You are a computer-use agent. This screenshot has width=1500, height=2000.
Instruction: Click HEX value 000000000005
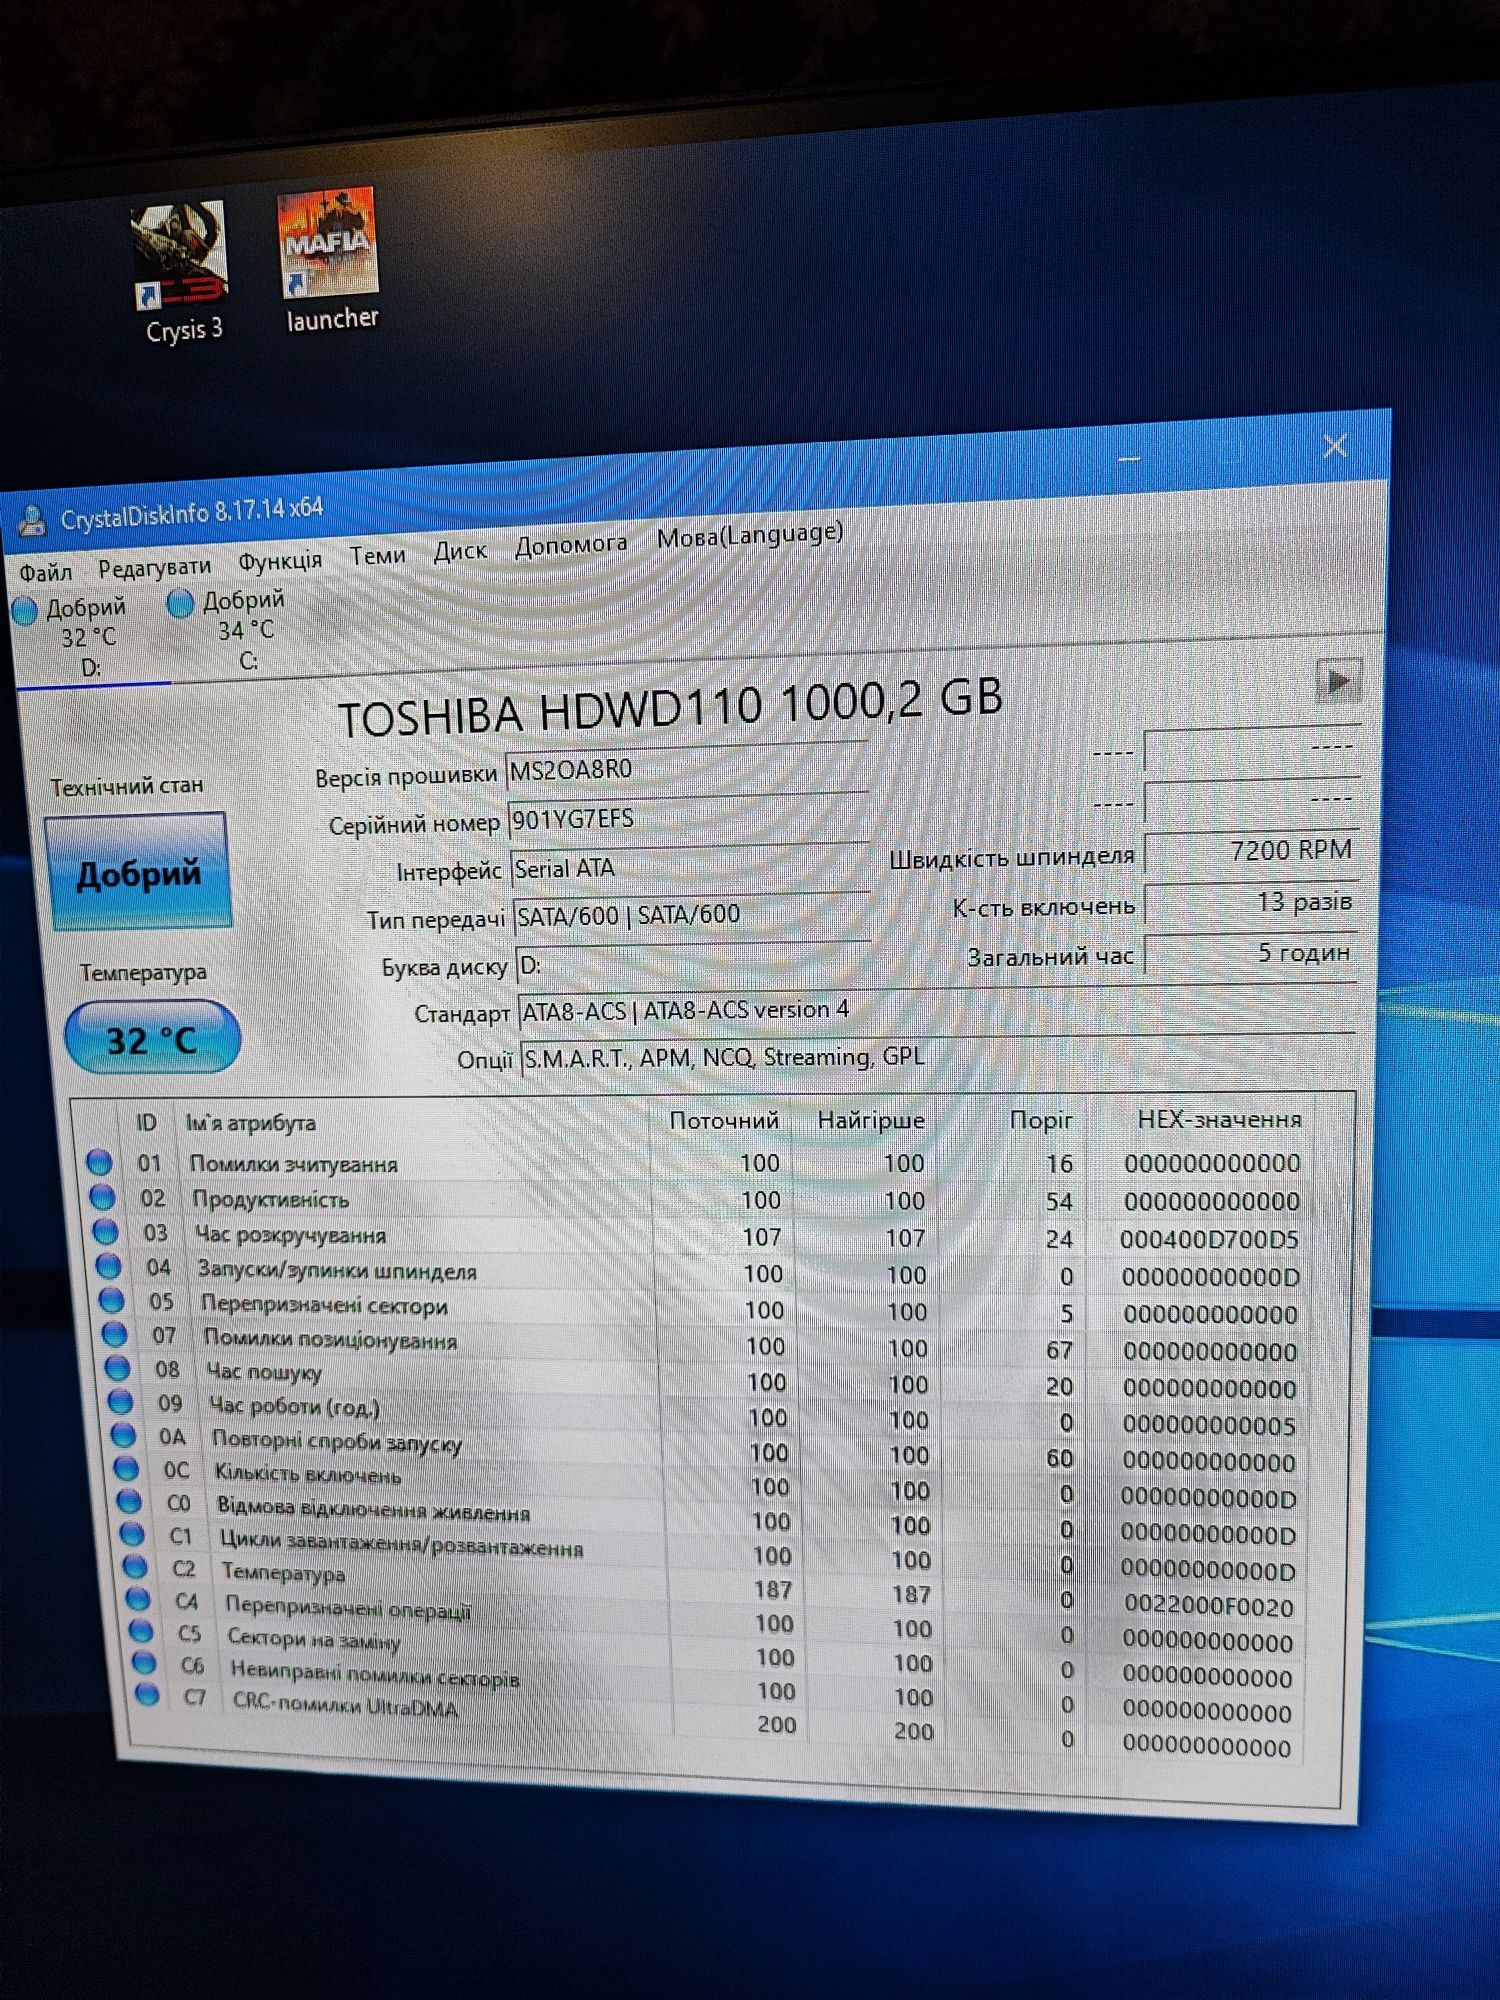pyautogui.click(x=1209, y=1425)
